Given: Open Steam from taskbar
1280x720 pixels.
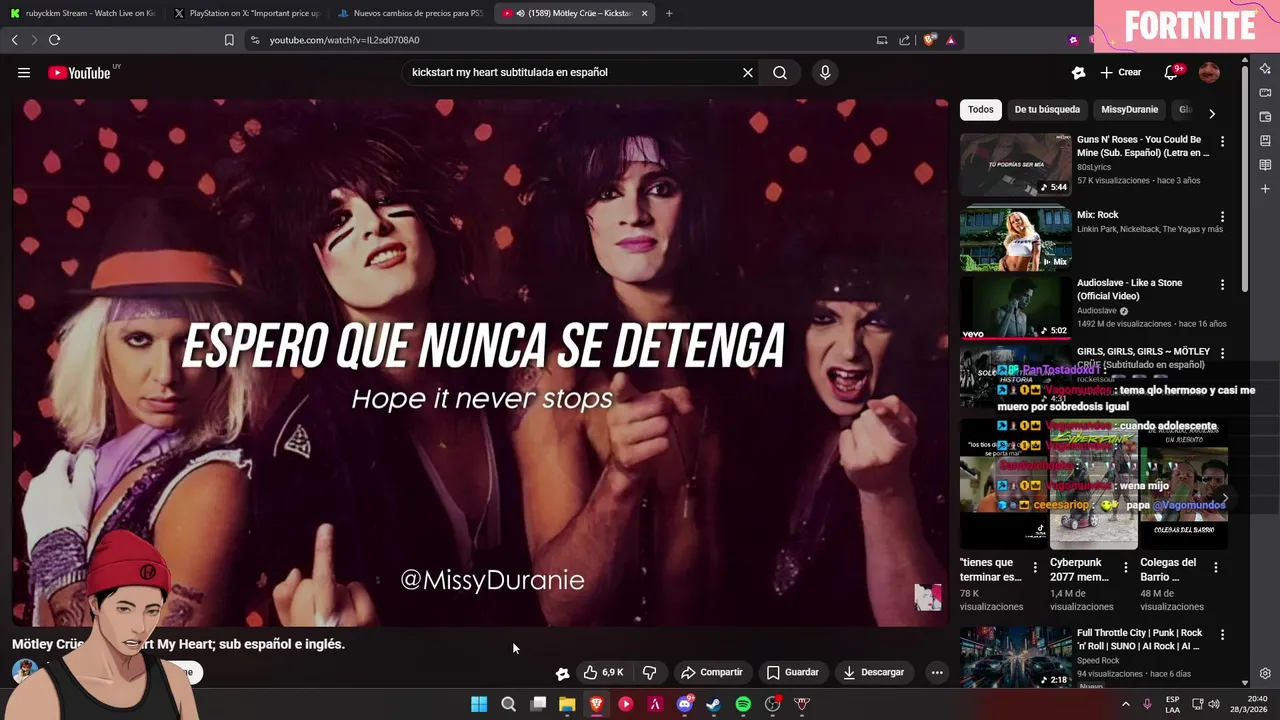Looking at the screenshot, I should 713,704.
